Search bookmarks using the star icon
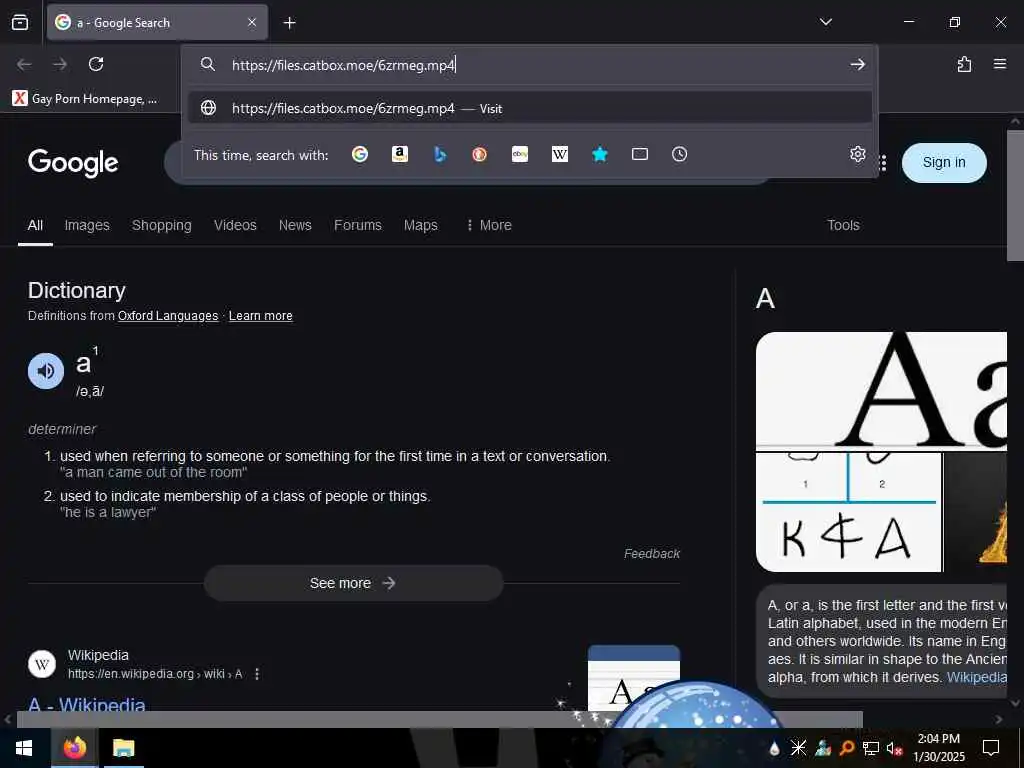 click(x=600, y=154)
